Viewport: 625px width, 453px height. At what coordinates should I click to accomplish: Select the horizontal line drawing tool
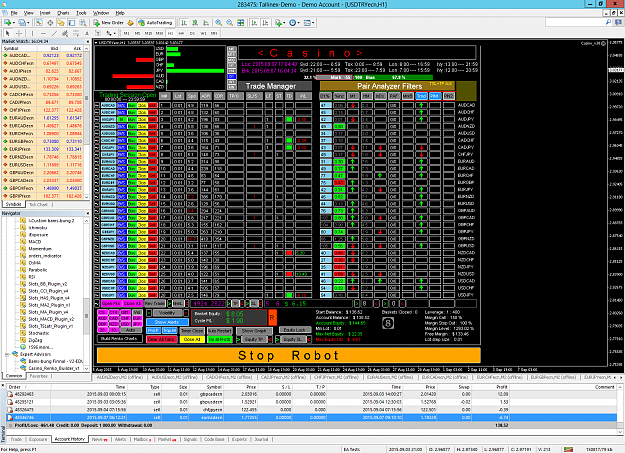(43, 33)
